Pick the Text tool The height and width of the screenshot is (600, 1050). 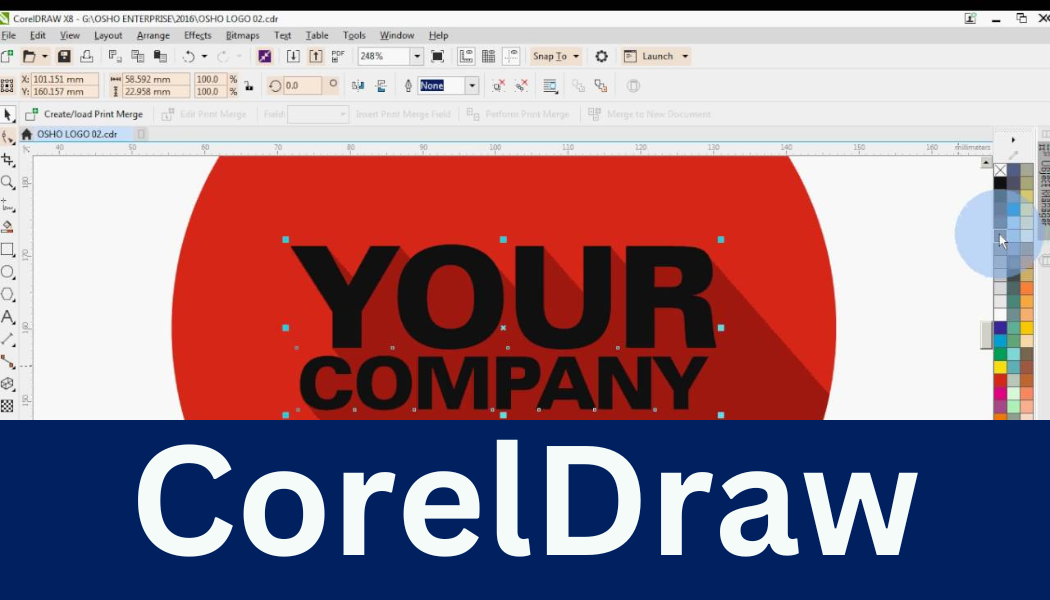8,317
